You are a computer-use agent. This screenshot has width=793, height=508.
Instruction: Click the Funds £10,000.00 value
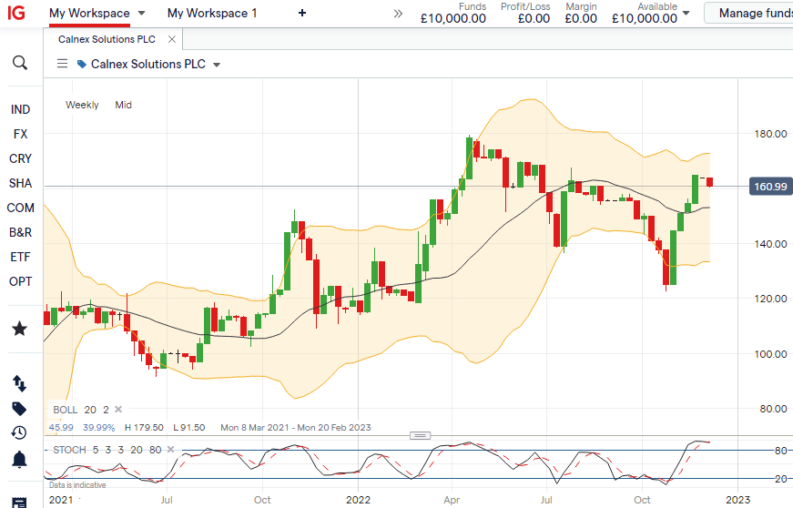[453, 19]
